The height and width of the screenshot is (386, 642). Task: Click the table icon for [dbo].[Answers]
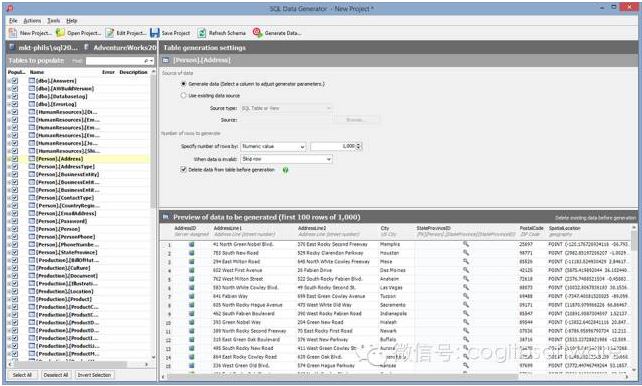tap(32, 81)
